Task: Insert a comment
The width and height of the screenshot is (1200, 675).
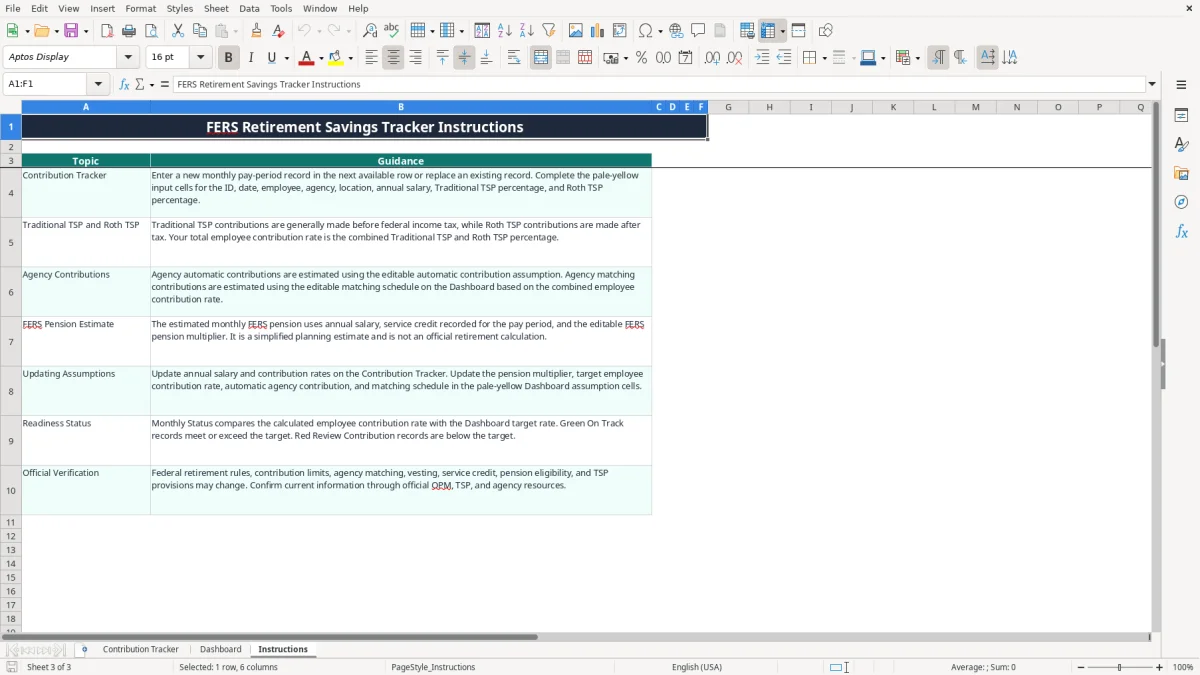Action: click(x=698, y=31)
